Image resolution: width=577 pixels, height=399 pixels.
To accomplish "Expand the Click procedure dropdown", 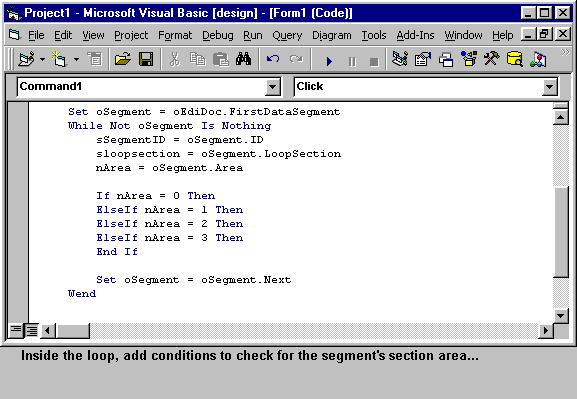I will [549, 87].
